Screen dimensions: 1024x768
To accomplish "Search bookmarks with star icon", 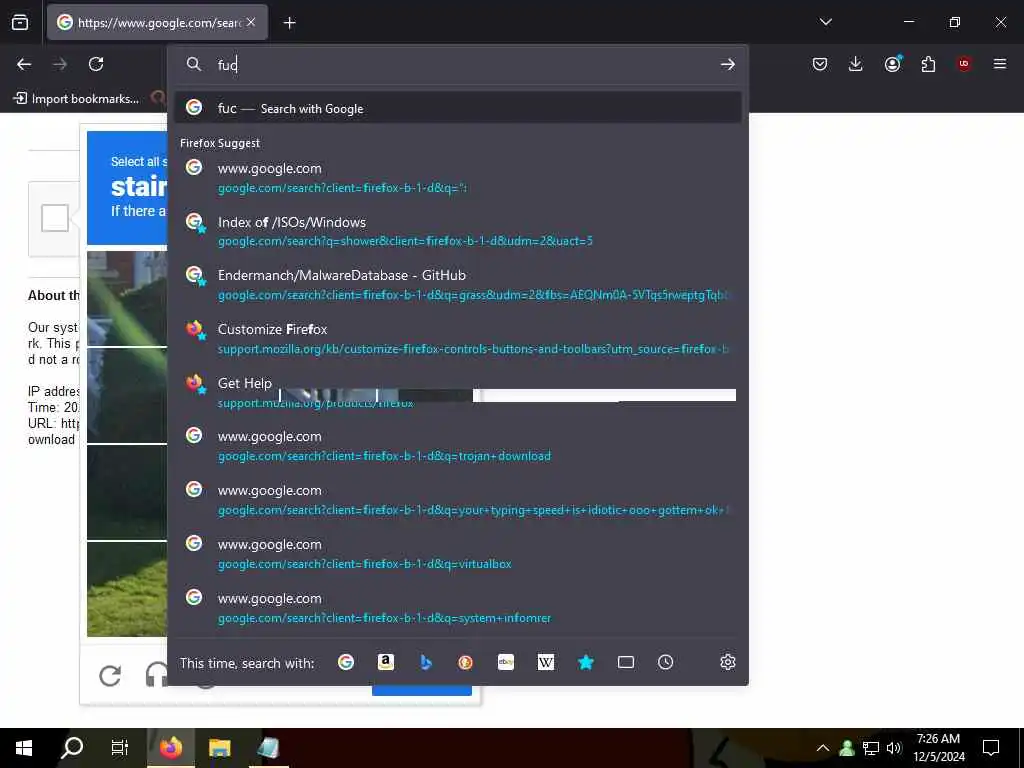I will [586, 662].
